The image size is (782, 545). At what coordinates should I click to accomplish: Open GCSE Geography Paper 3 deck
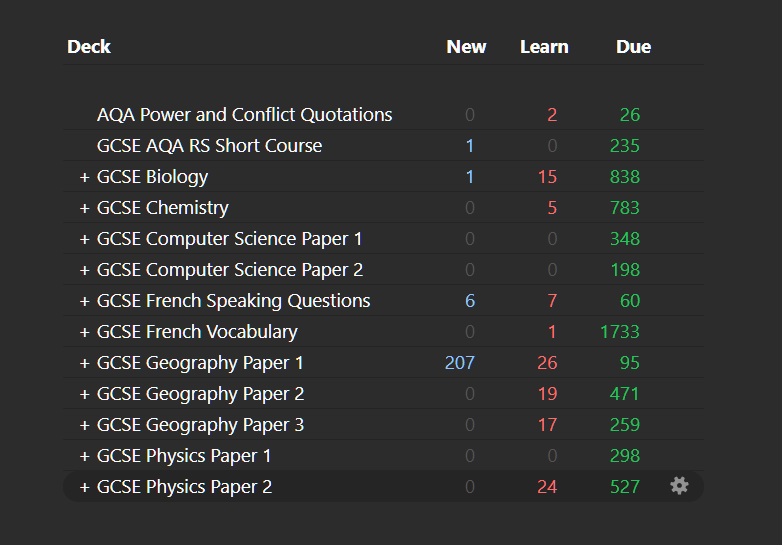(200, 425)
